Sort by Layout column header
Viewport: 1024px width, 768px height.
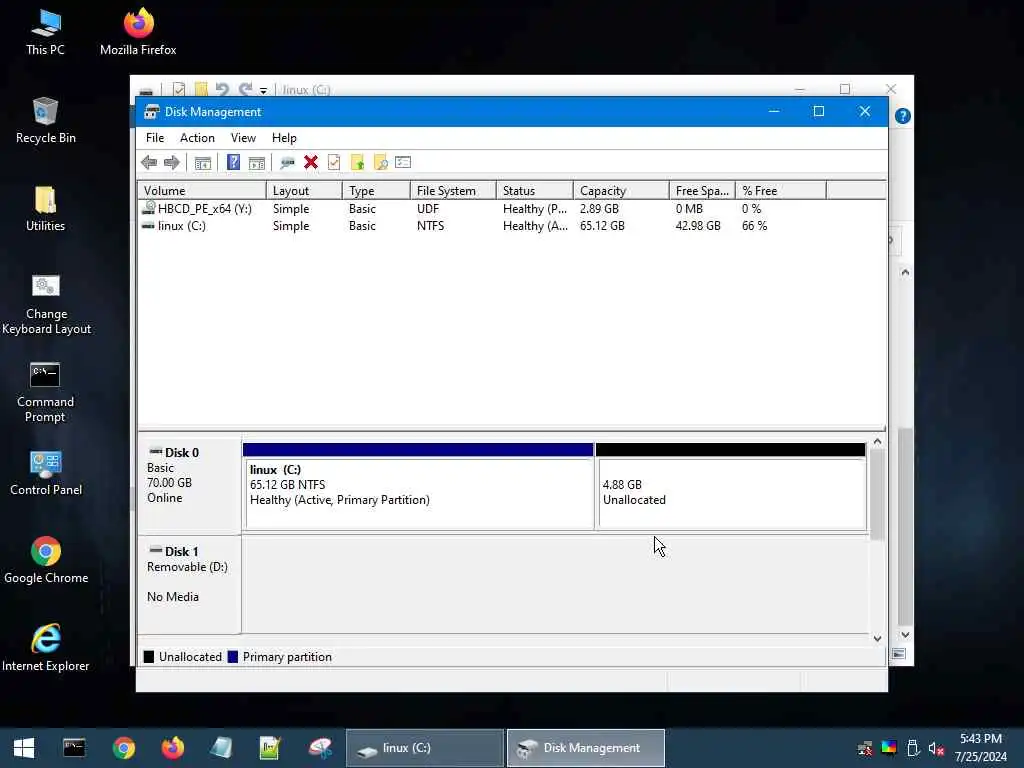coord(304,191)
